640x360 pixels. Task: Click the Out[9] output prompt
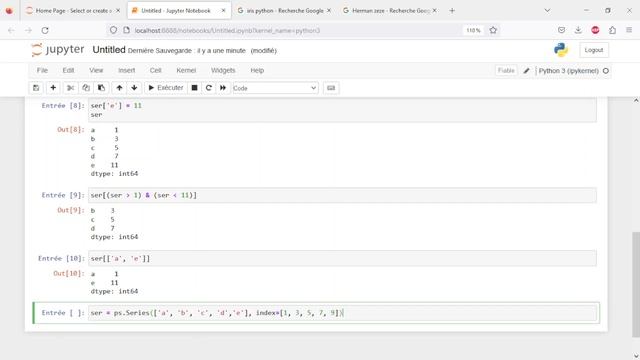(x=71, y=210)
